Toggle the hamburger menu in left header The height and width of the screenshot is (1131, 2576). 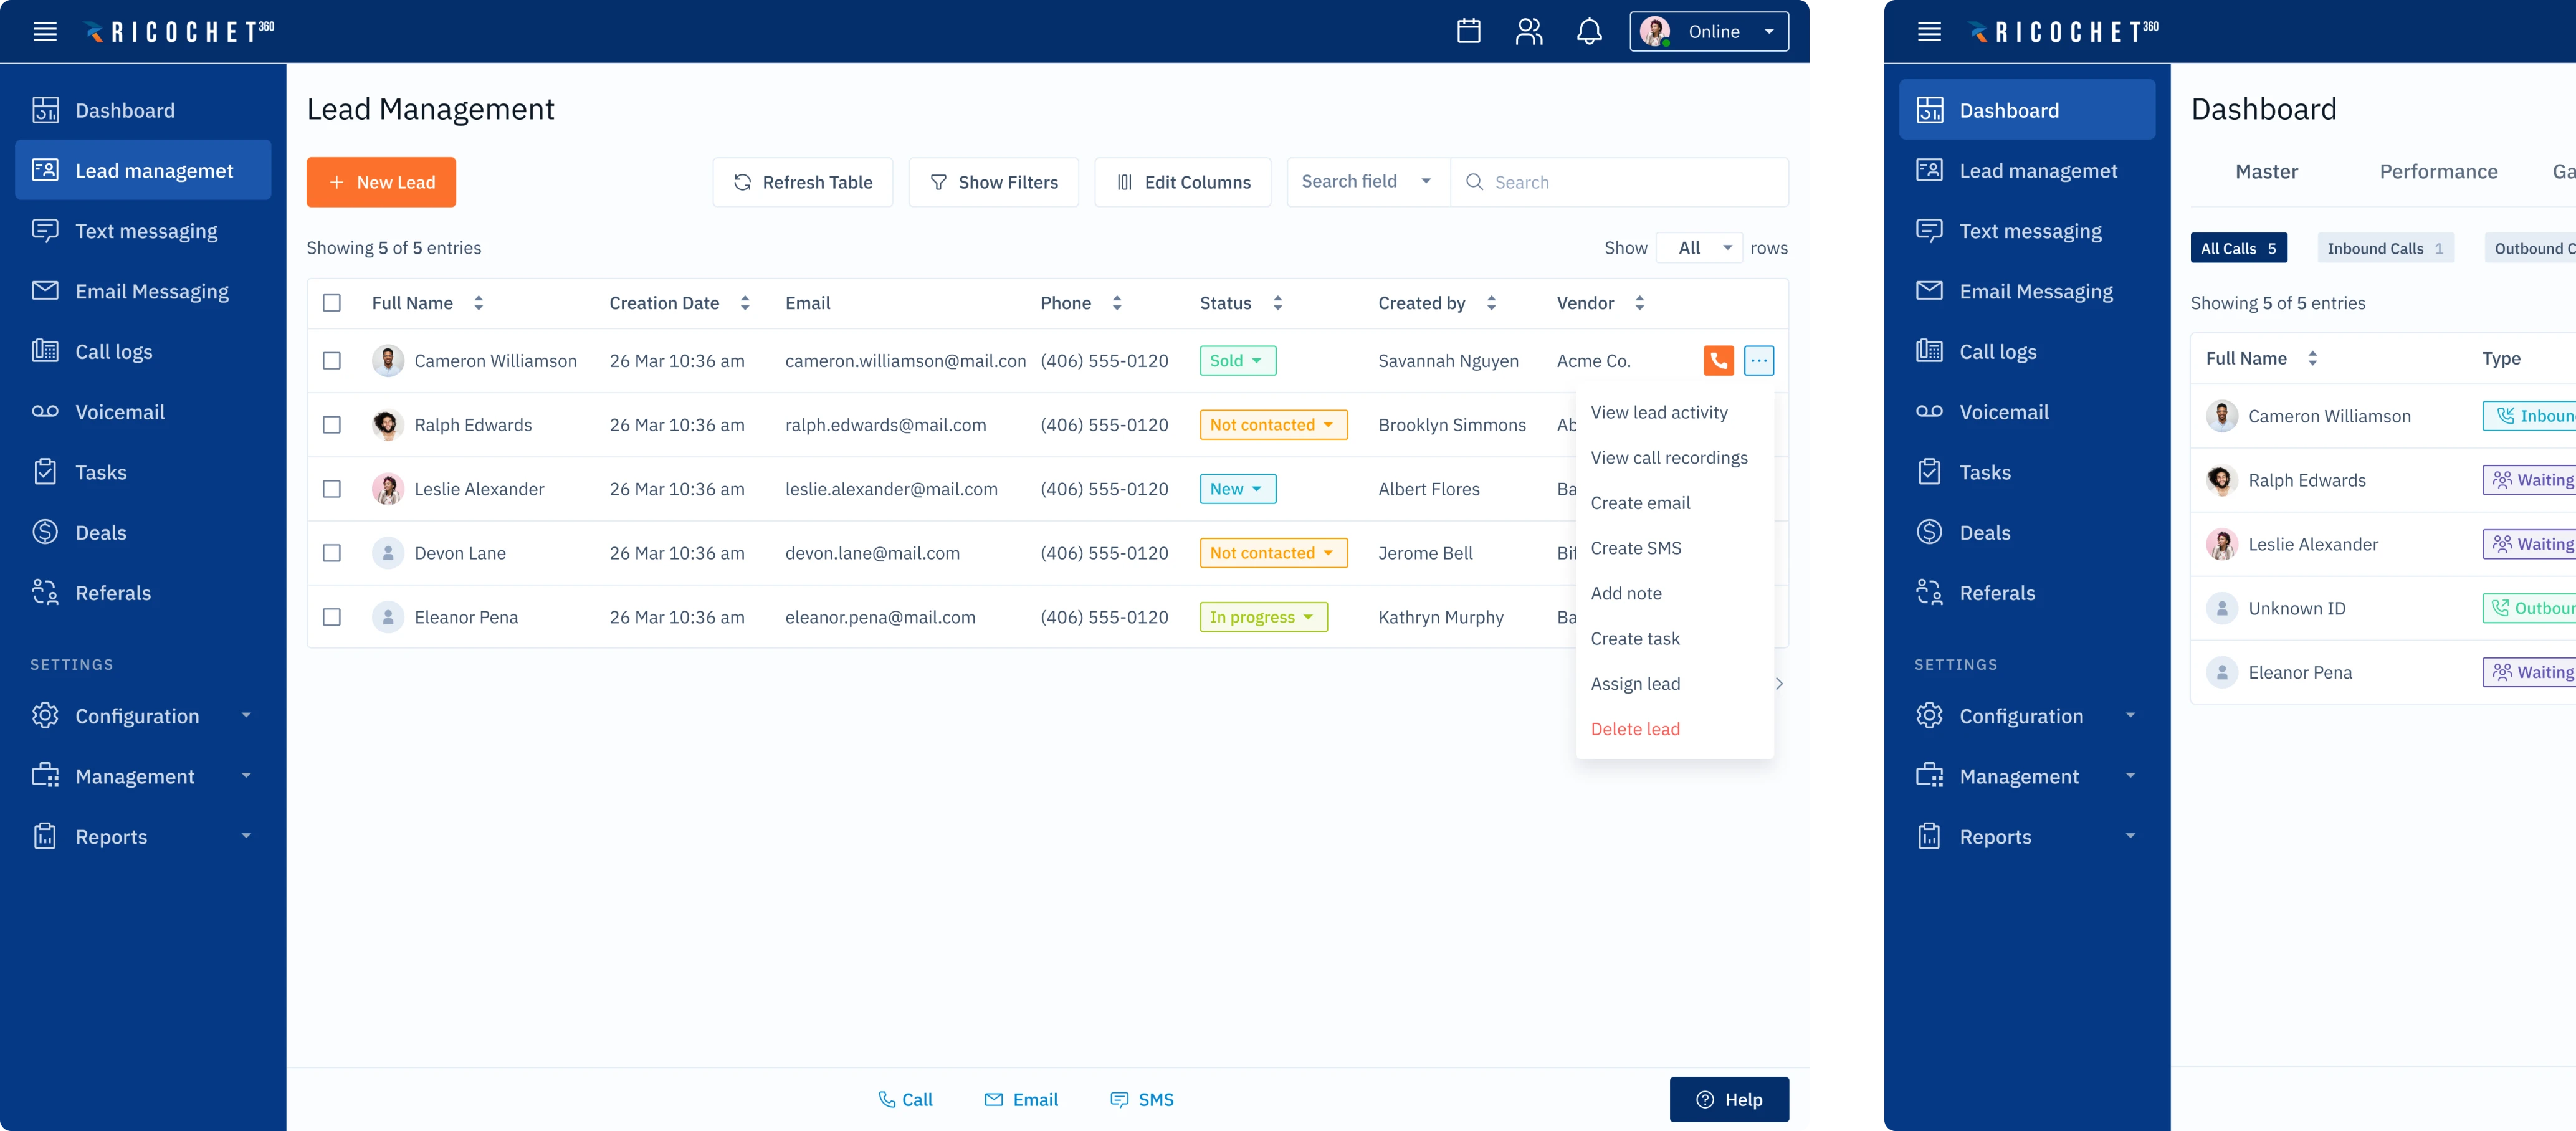(45, 32)
